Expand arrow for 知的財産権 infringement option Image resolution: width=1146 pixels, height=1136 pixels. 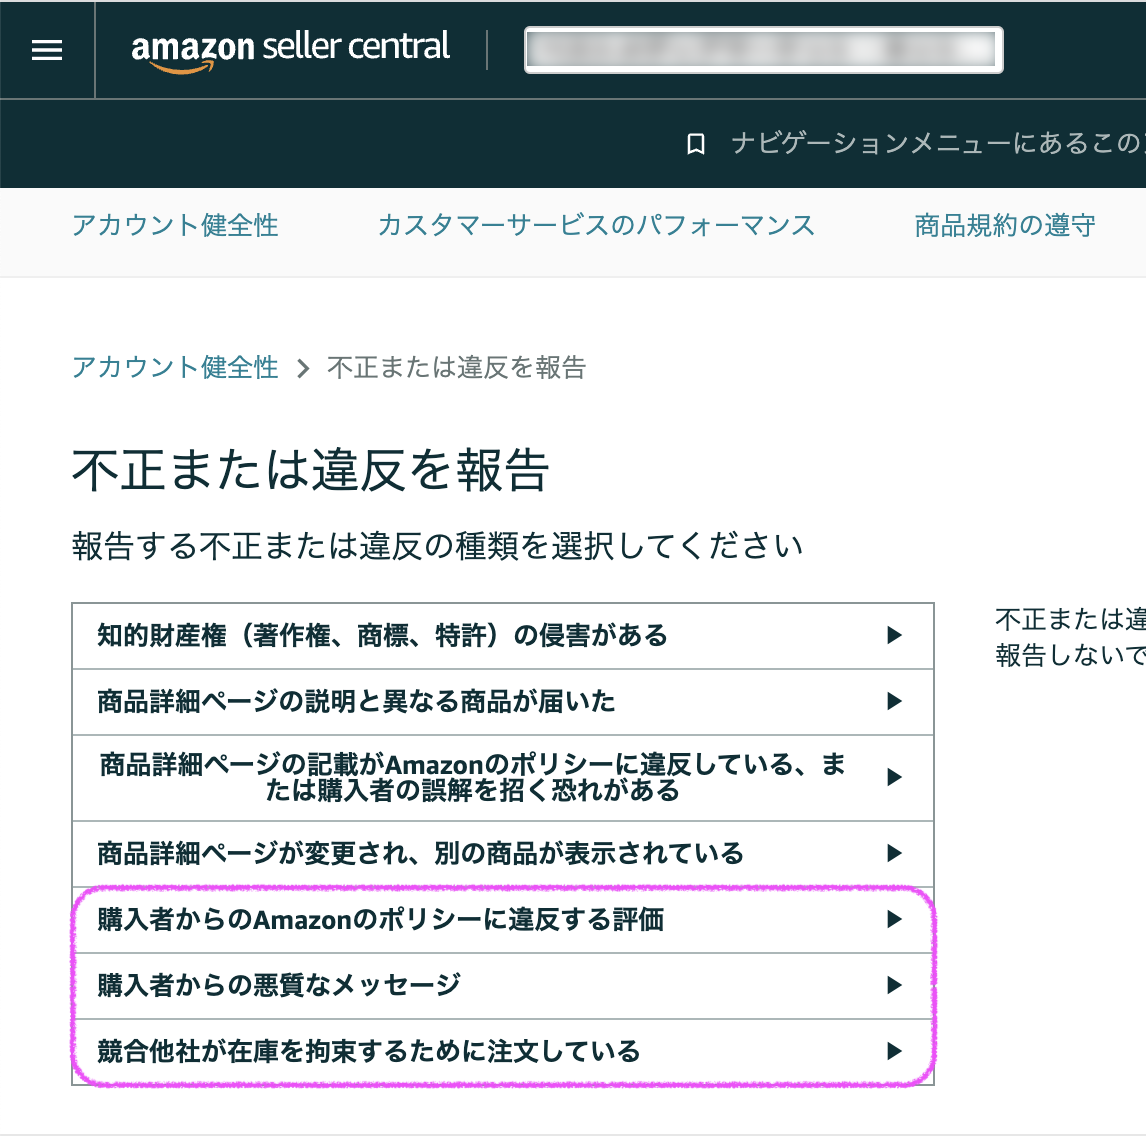click(x=894, y=635)
